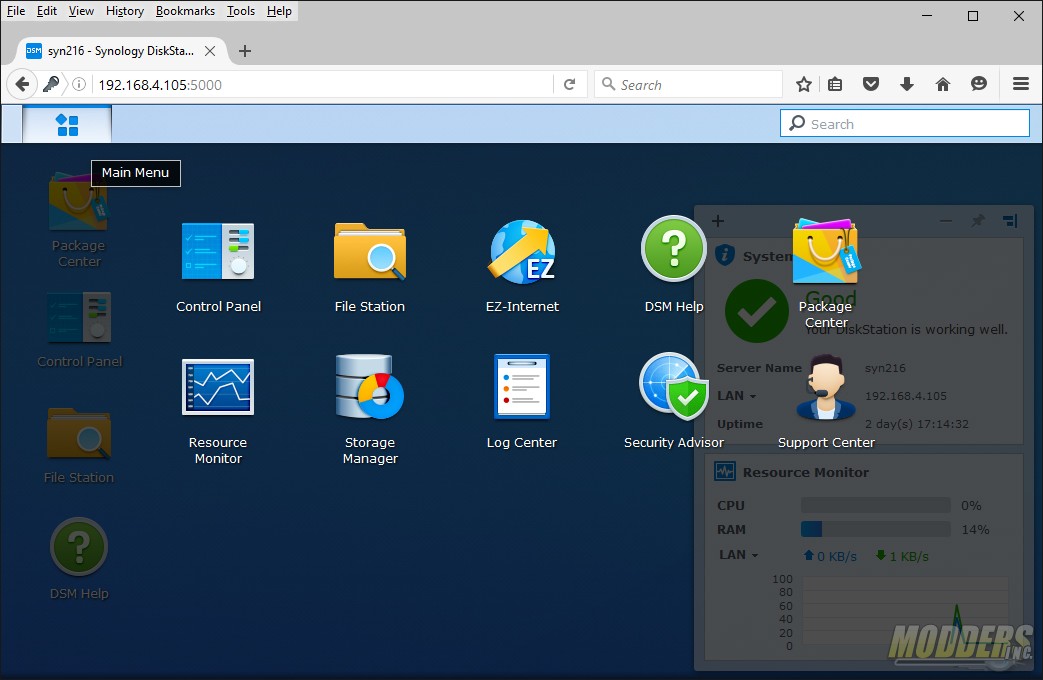Open Resource Monitor app in Main Menu
This screenshot has width=1043, height=680.
coord(218,411)
